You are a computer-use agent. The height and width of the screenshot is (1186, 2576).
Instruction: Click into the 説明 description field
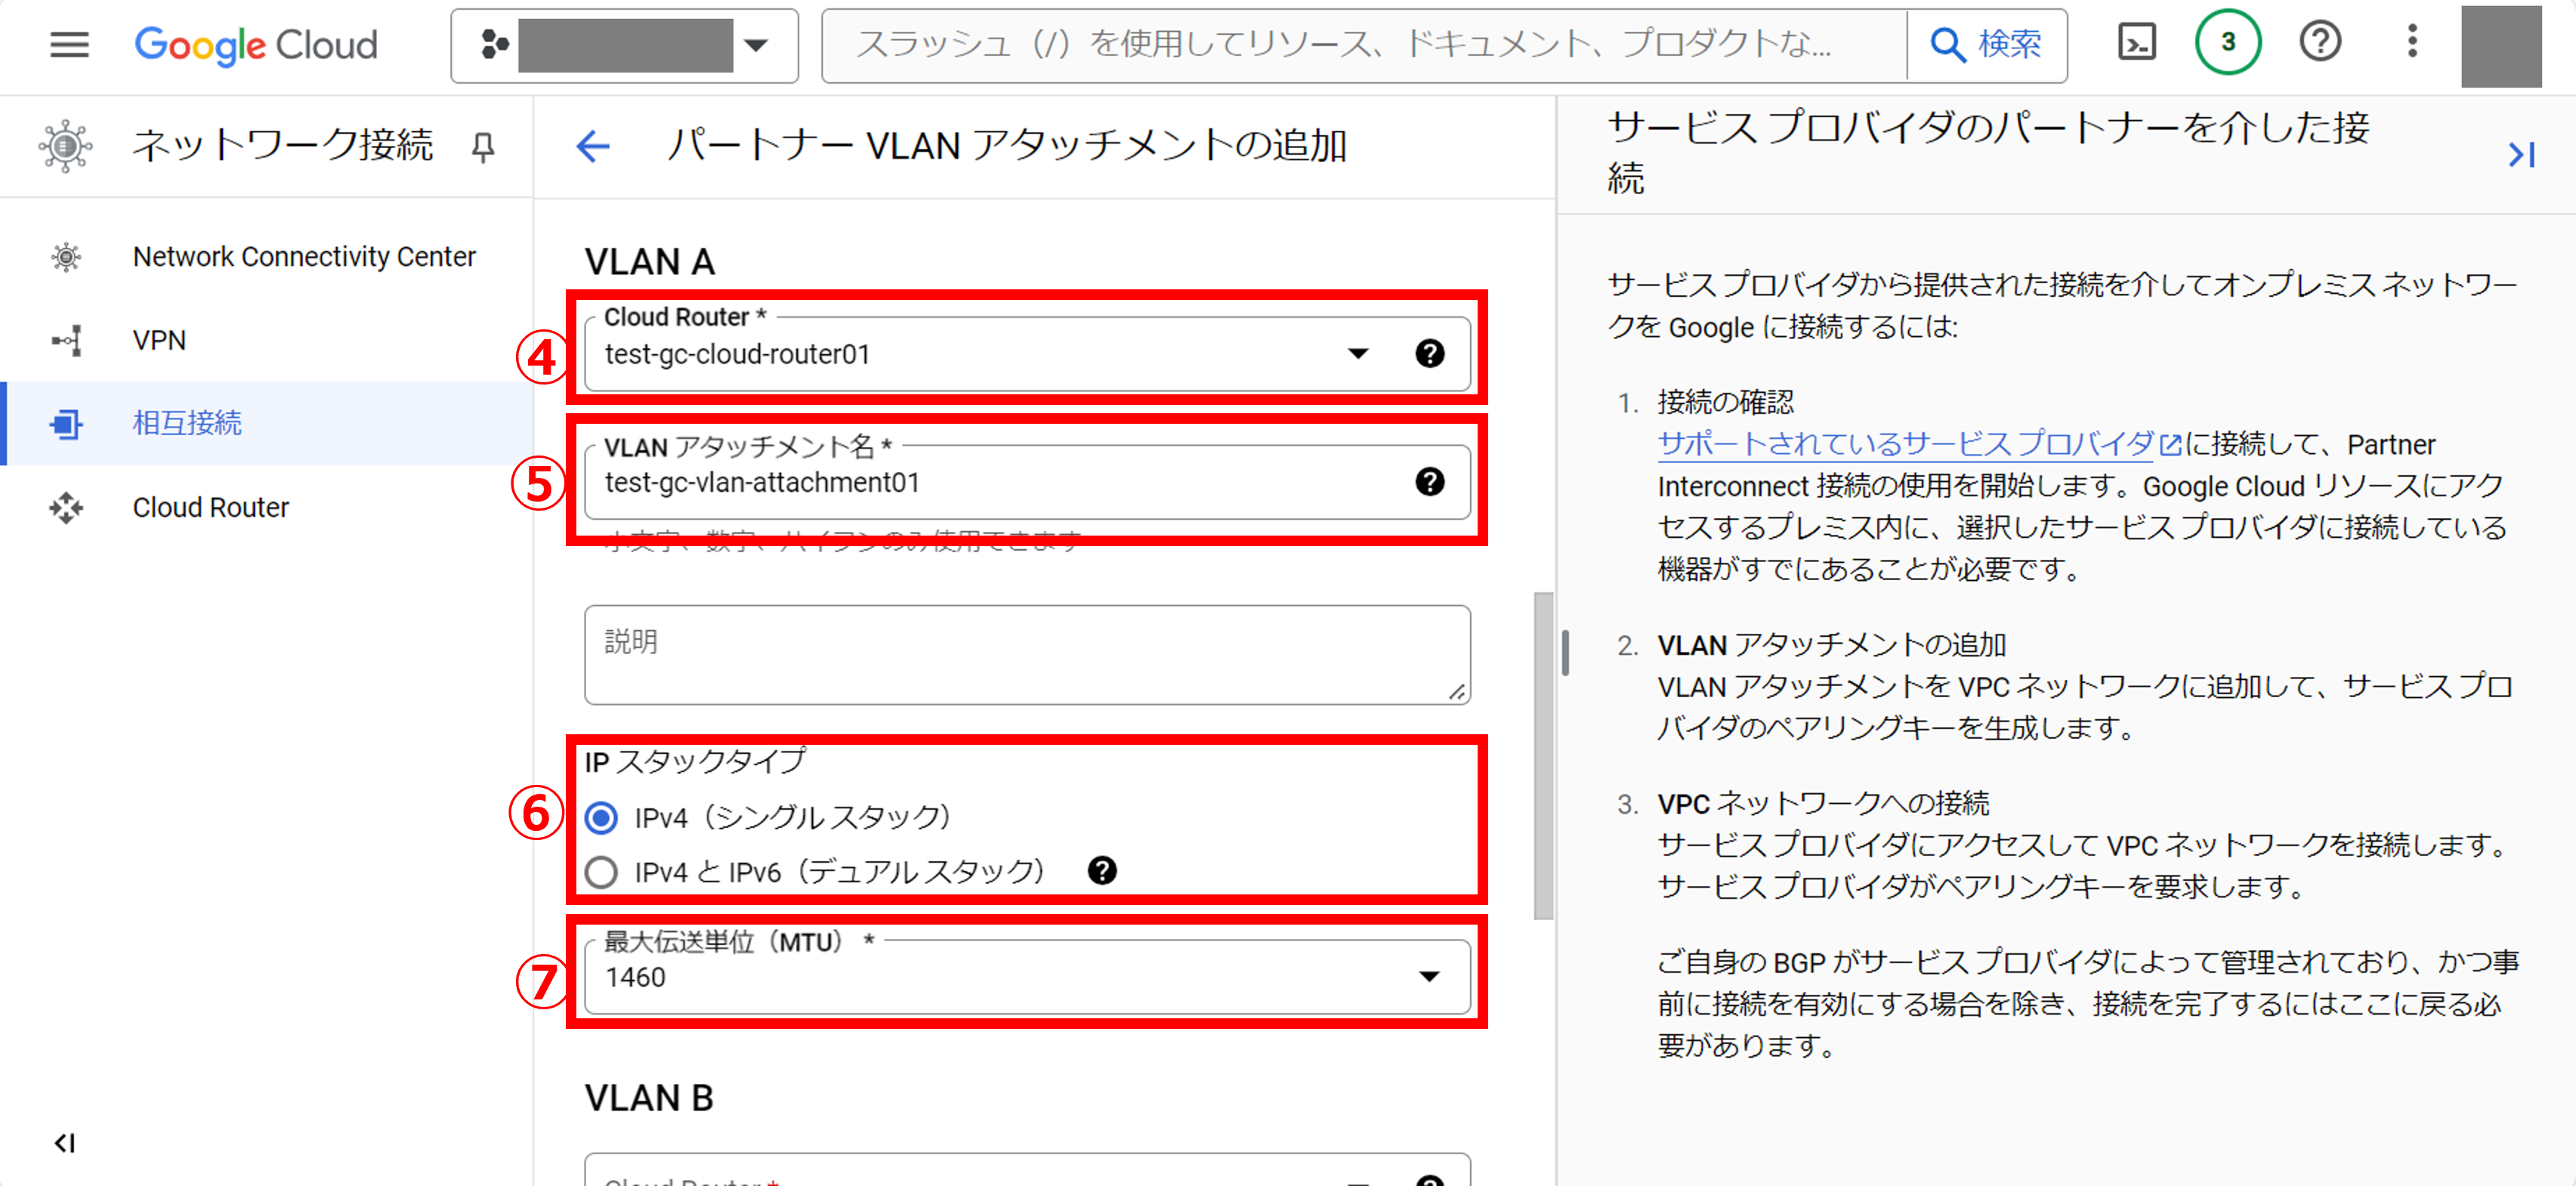pyautogui.click(x=1026, y=655)
